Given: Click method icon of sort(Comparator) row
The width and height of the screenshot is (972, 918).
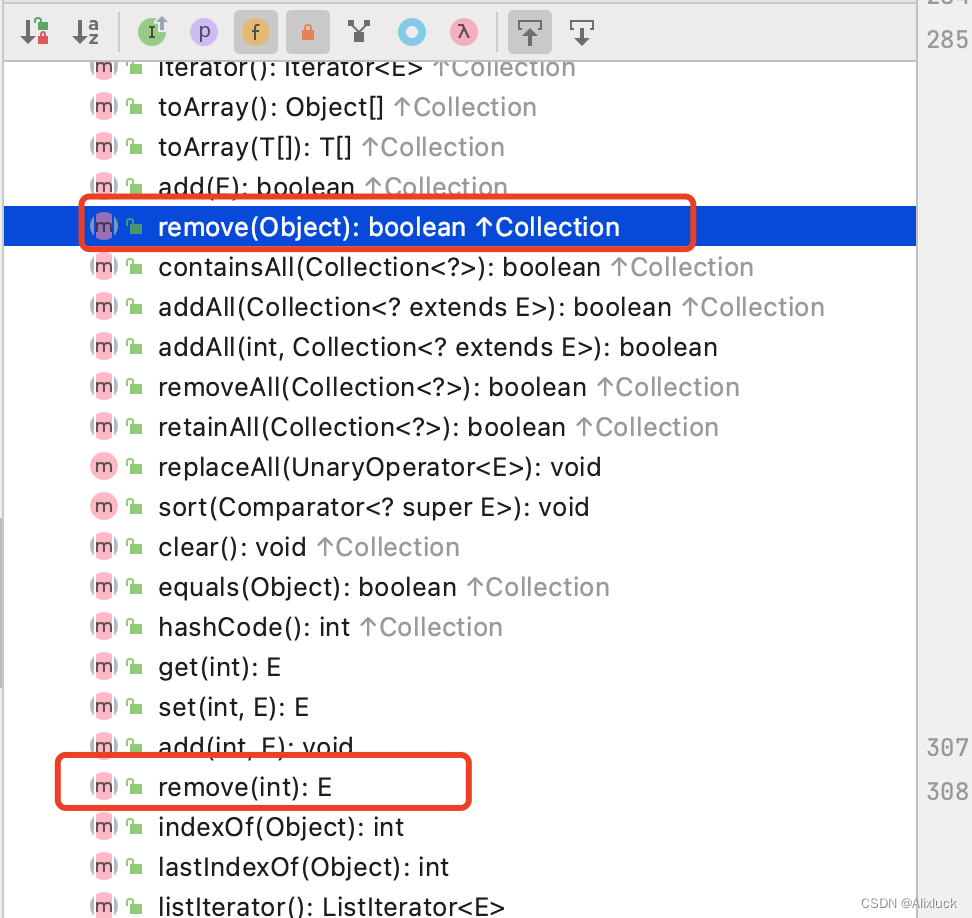Looking at the screenshot, I should (104, 507).
